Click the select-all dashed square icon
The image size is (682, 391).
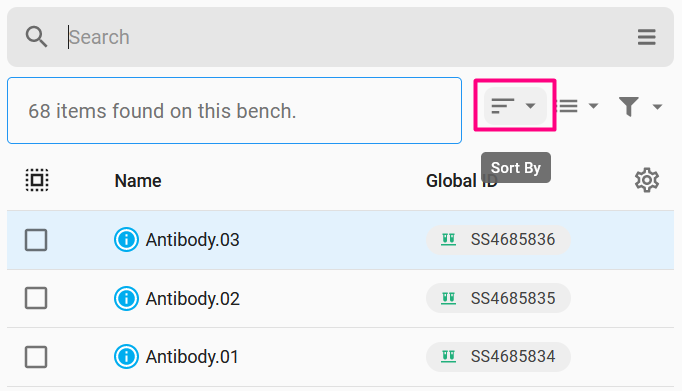[37, 180]
